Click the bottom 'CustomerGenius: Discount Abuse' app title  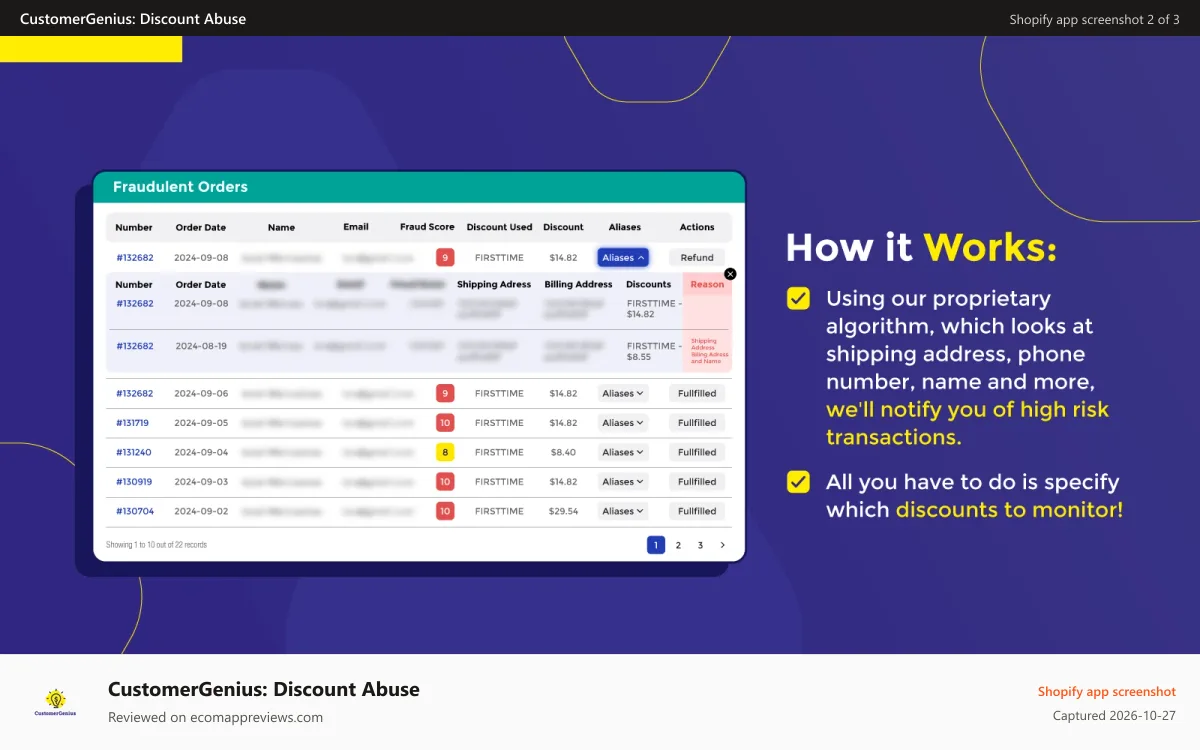click(264, 689)
